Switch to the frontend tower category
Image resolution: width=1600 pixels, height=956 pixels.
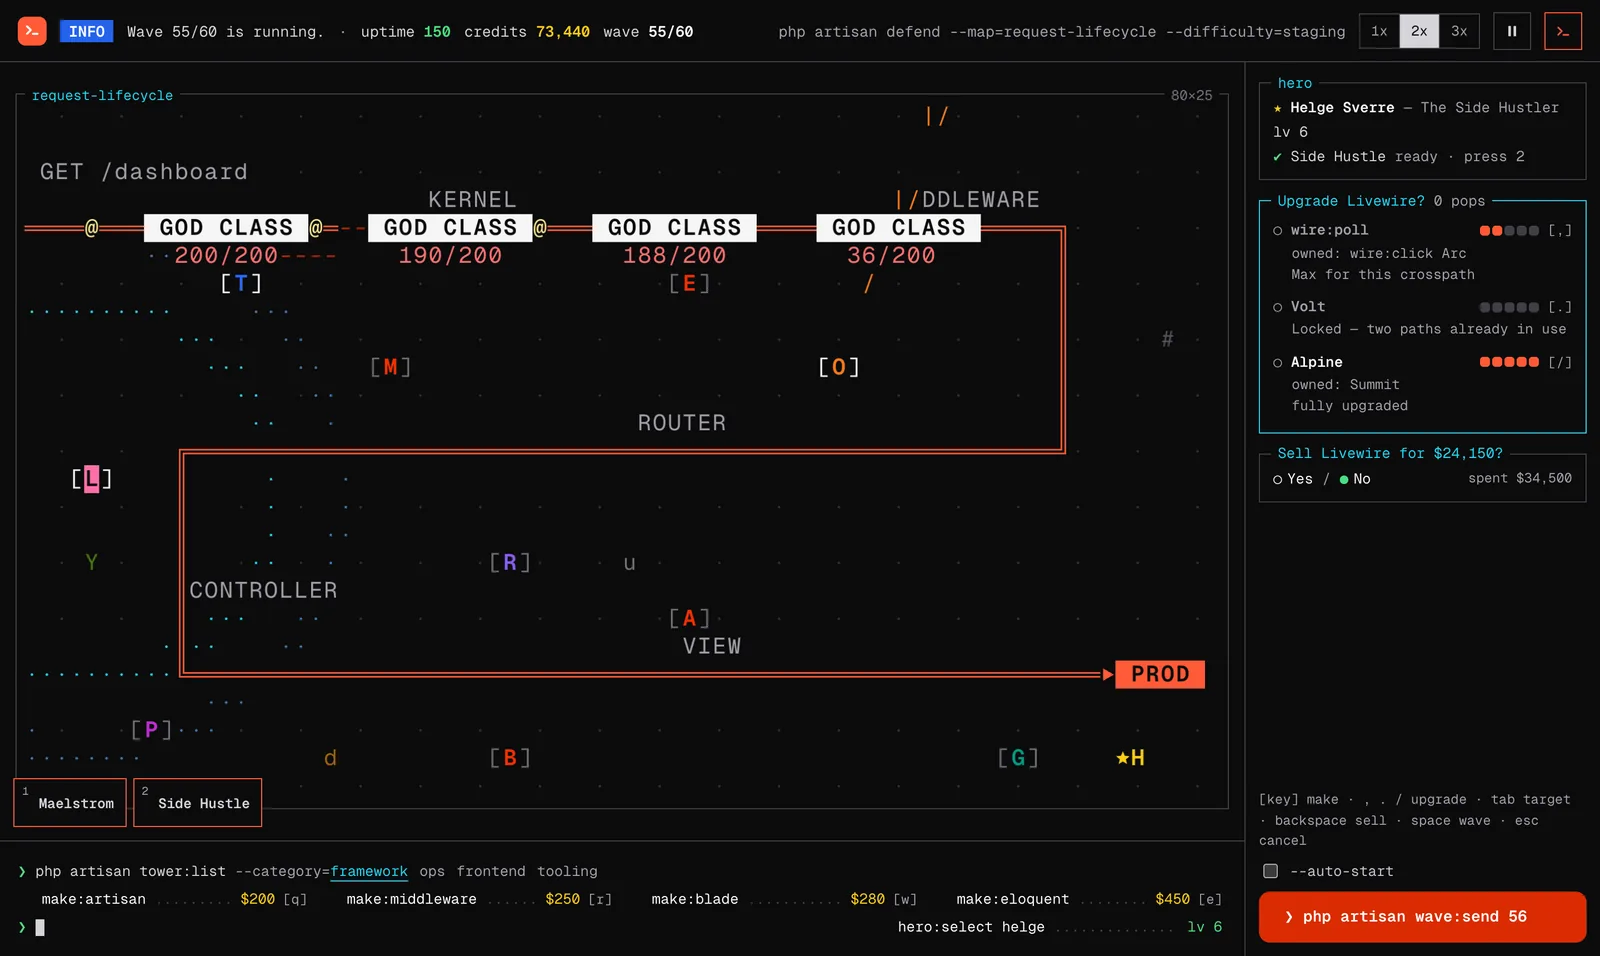click(491, 872)
